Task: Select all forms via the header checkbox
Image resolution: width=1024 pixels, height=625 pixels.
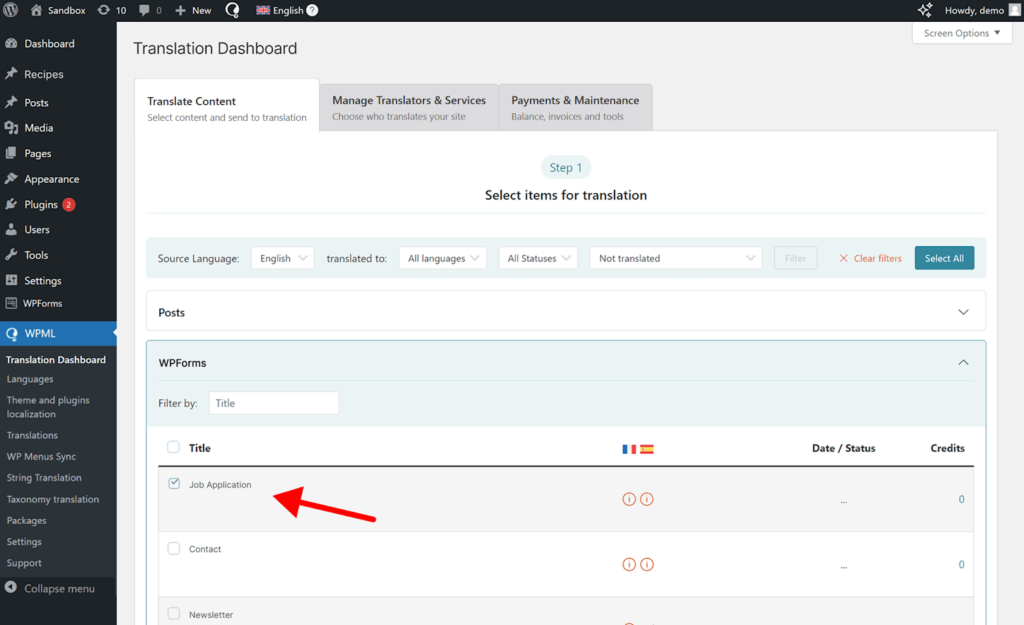Action: point(173,447)
